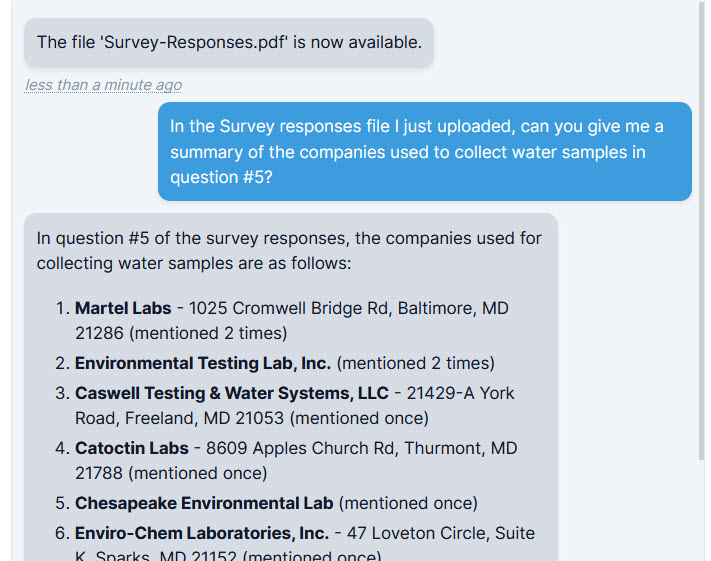Click Environmental Testing Lab, Inc. list entry
The width and height of the screenshot is (711, 561).
pyautogui.click(x=202, y=363)
